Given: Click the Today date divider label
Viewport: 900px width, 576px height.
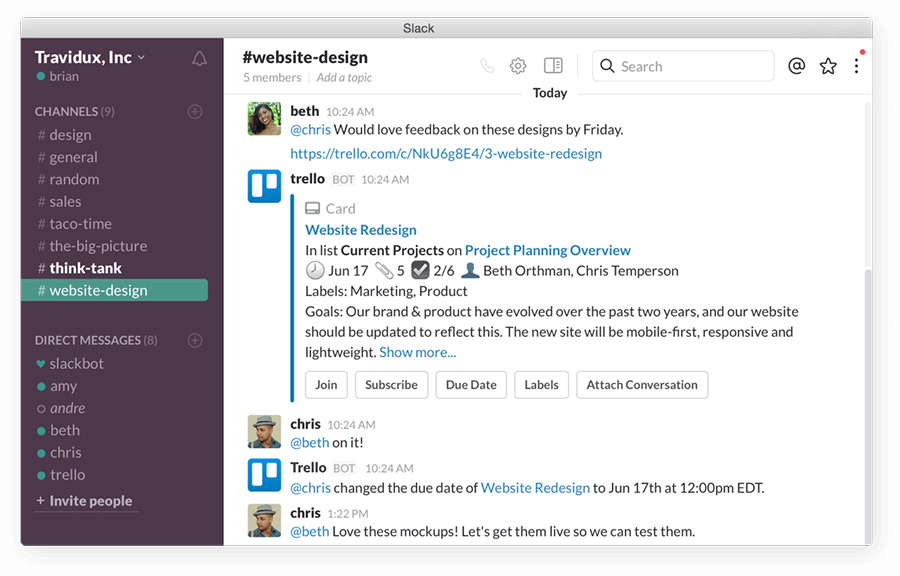Looking at the screenshot, I should point(550,93).
